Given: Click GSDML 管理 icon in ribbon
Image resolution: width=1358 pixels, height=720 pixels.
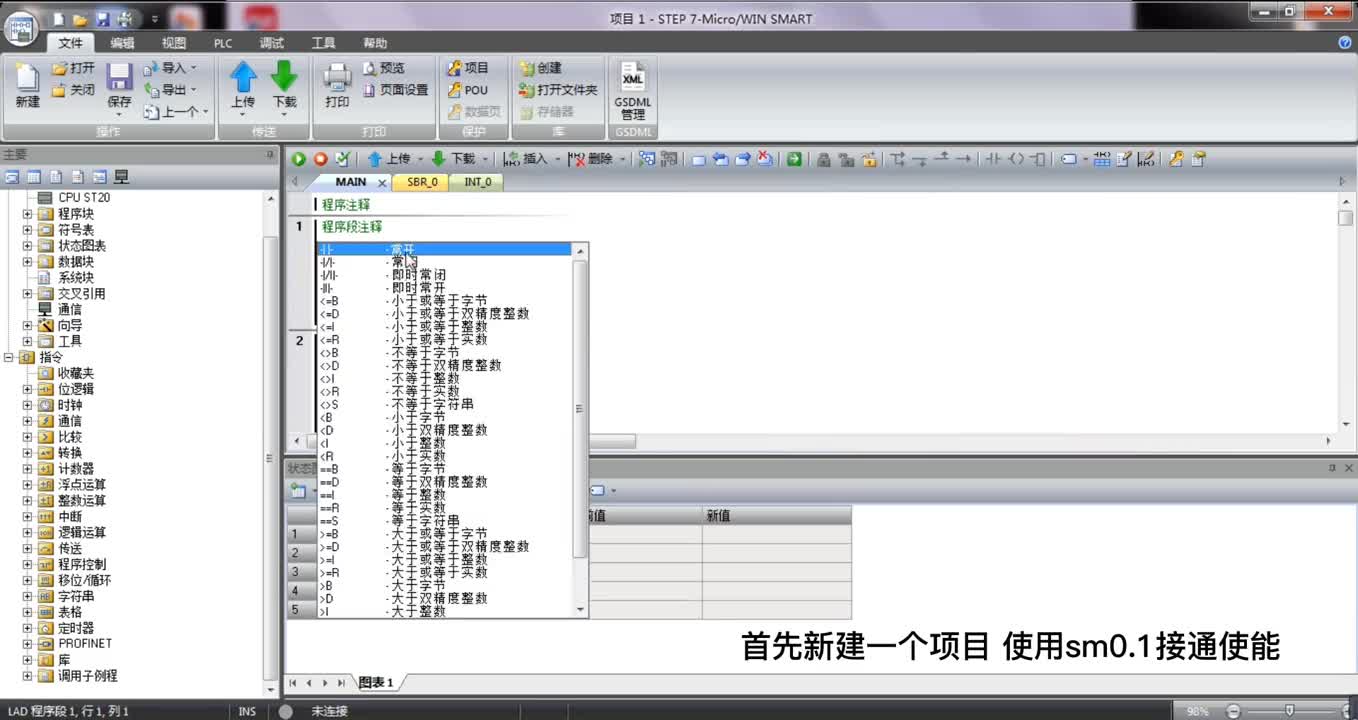Looking at the screenshot, I should tap(633, 91).
